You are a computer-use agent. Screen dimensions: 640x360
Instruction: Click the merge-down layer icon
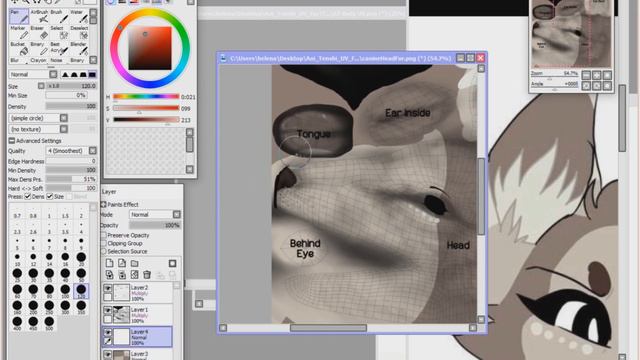click(x=122, y=275)
